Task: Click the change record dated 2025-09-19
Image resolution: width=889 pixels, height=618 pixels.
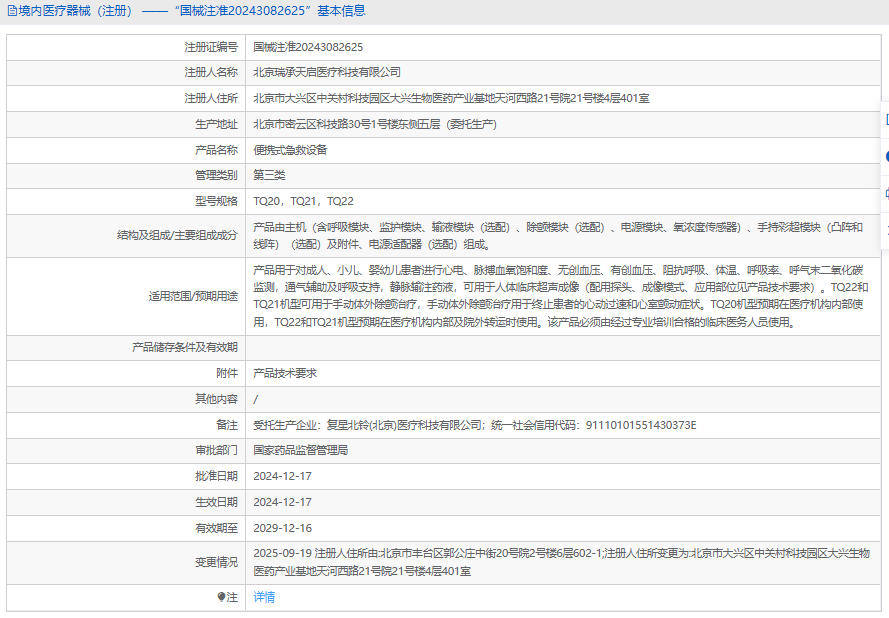Action: click(x=561, y=562)
